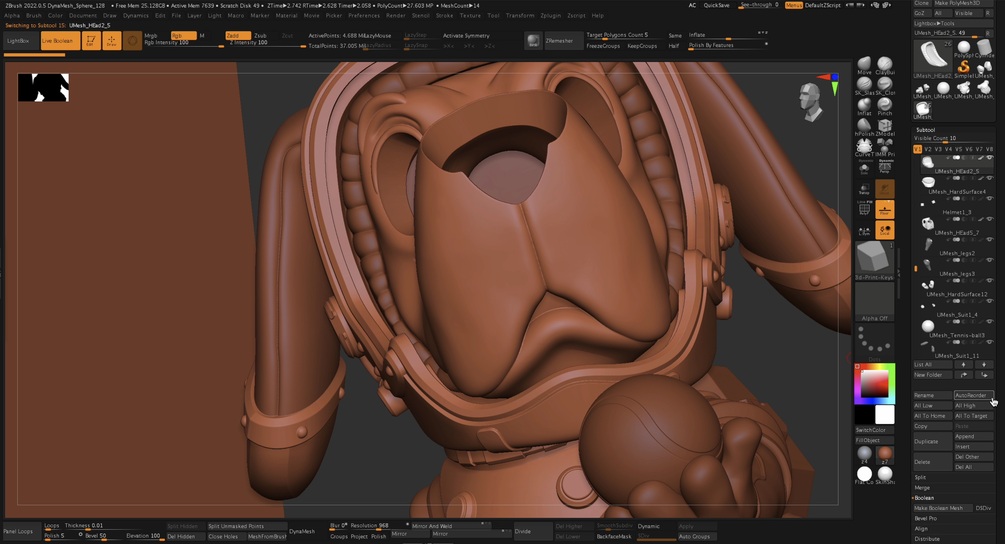Adjust the Z Intensity slider

click(x=265, y=43)
